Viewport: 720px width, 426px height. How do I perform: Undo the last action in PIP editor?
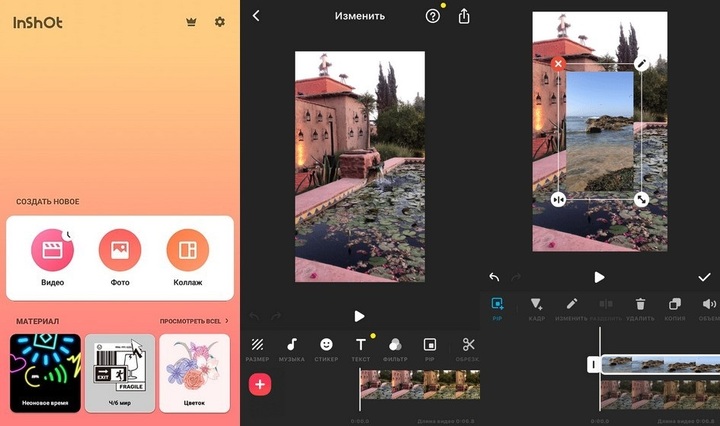tap(494, 277)
